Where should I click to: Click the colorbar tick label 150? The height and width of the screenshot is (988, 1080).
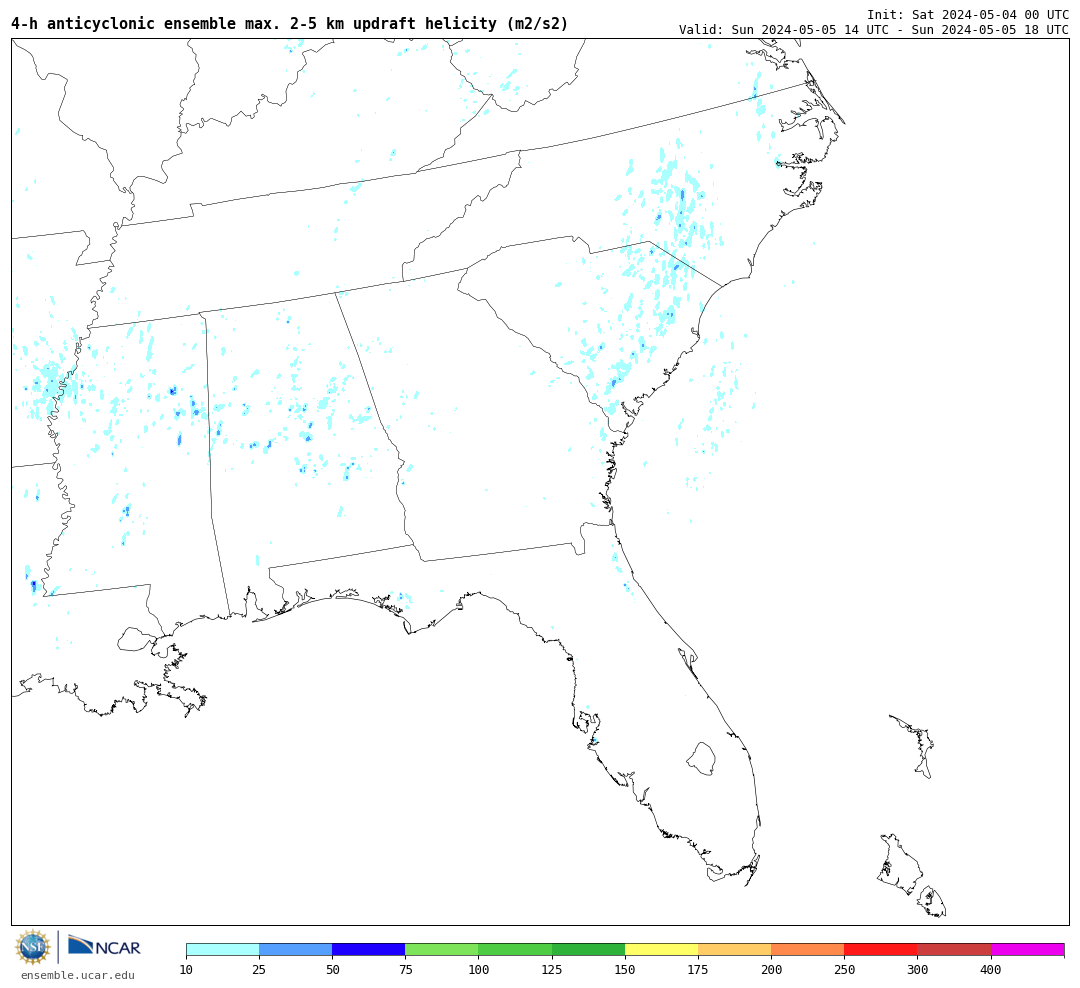pyautogui.click(x=625, y=969)
